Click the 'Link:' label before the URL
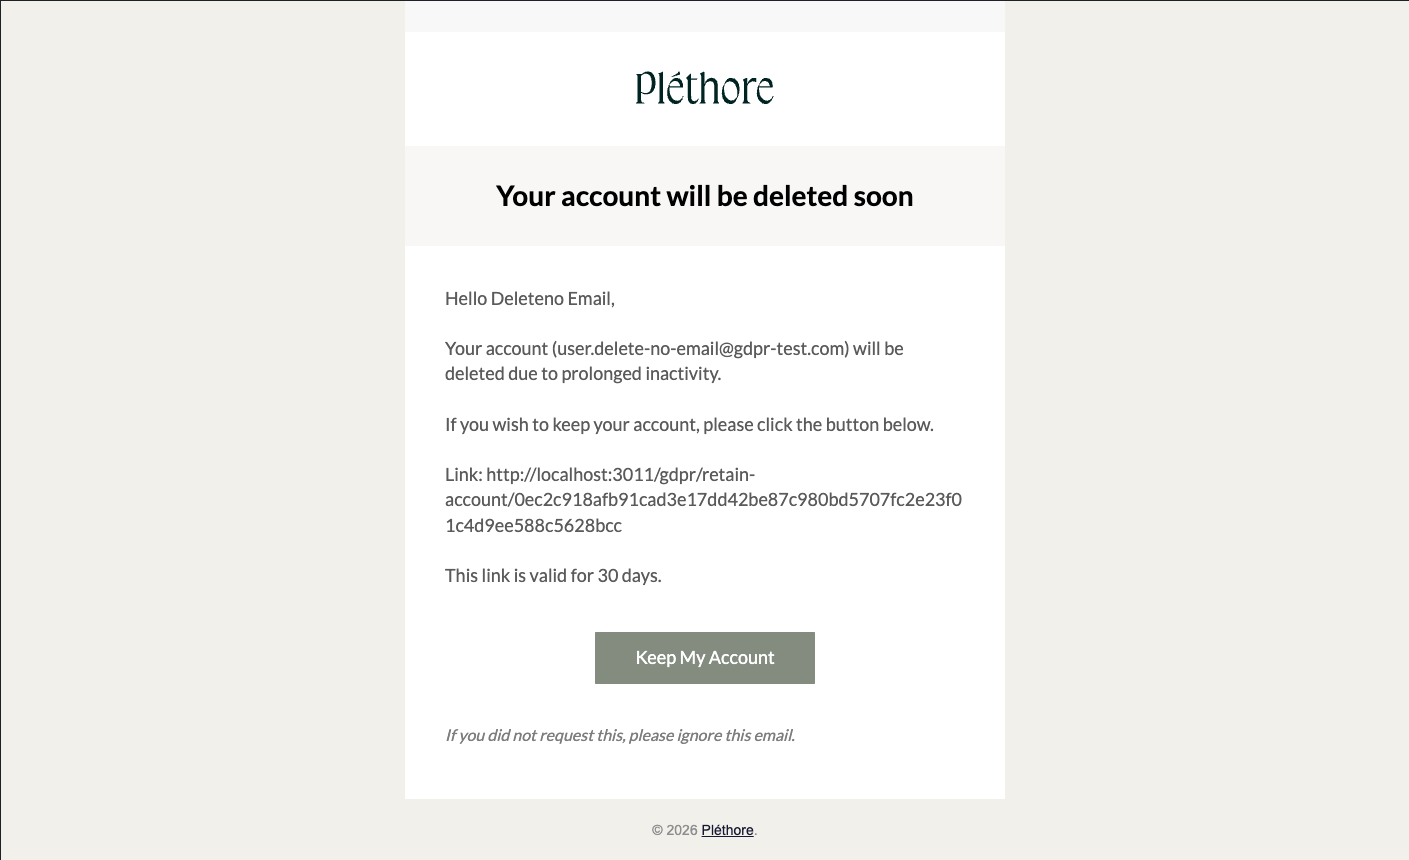1409x860 pixels. point(463,474)
